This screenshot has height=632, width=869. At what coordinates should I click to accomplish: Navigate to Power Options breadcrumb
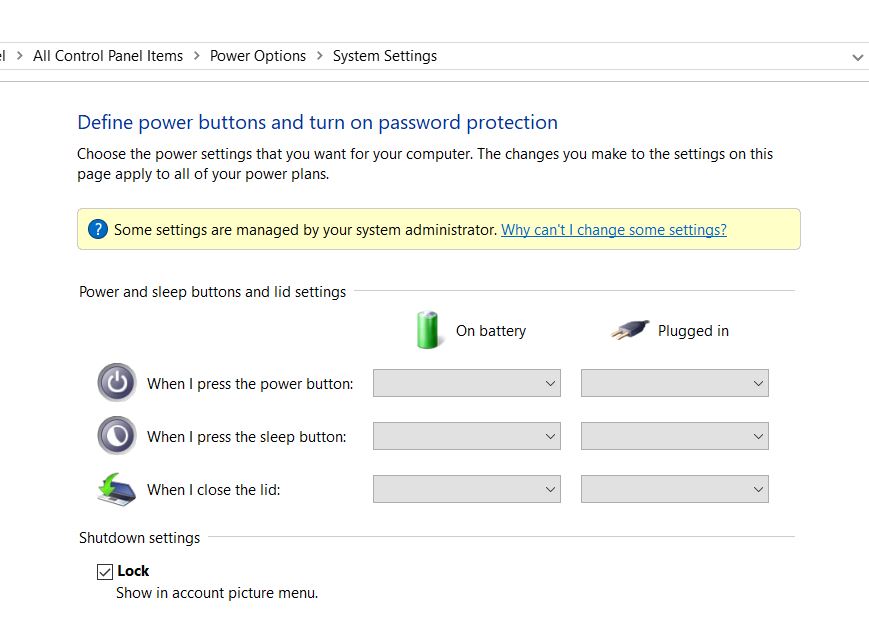coord(258,56)
